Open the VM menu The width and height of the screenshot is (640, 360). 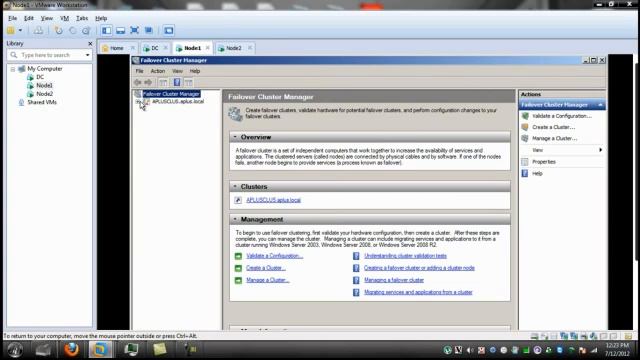(x=64, y=18)
